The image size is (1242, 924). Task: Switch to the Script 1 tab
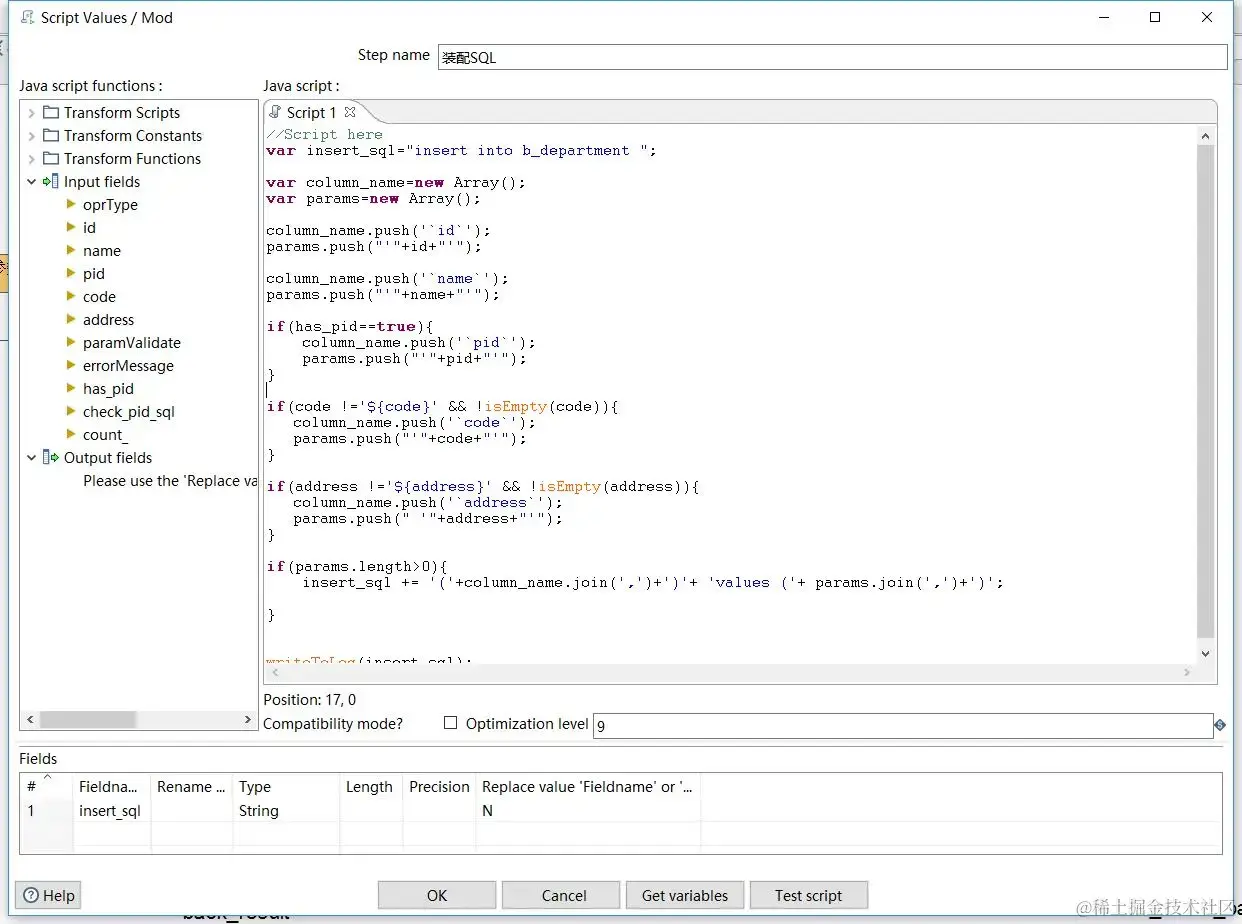[312, 113]
